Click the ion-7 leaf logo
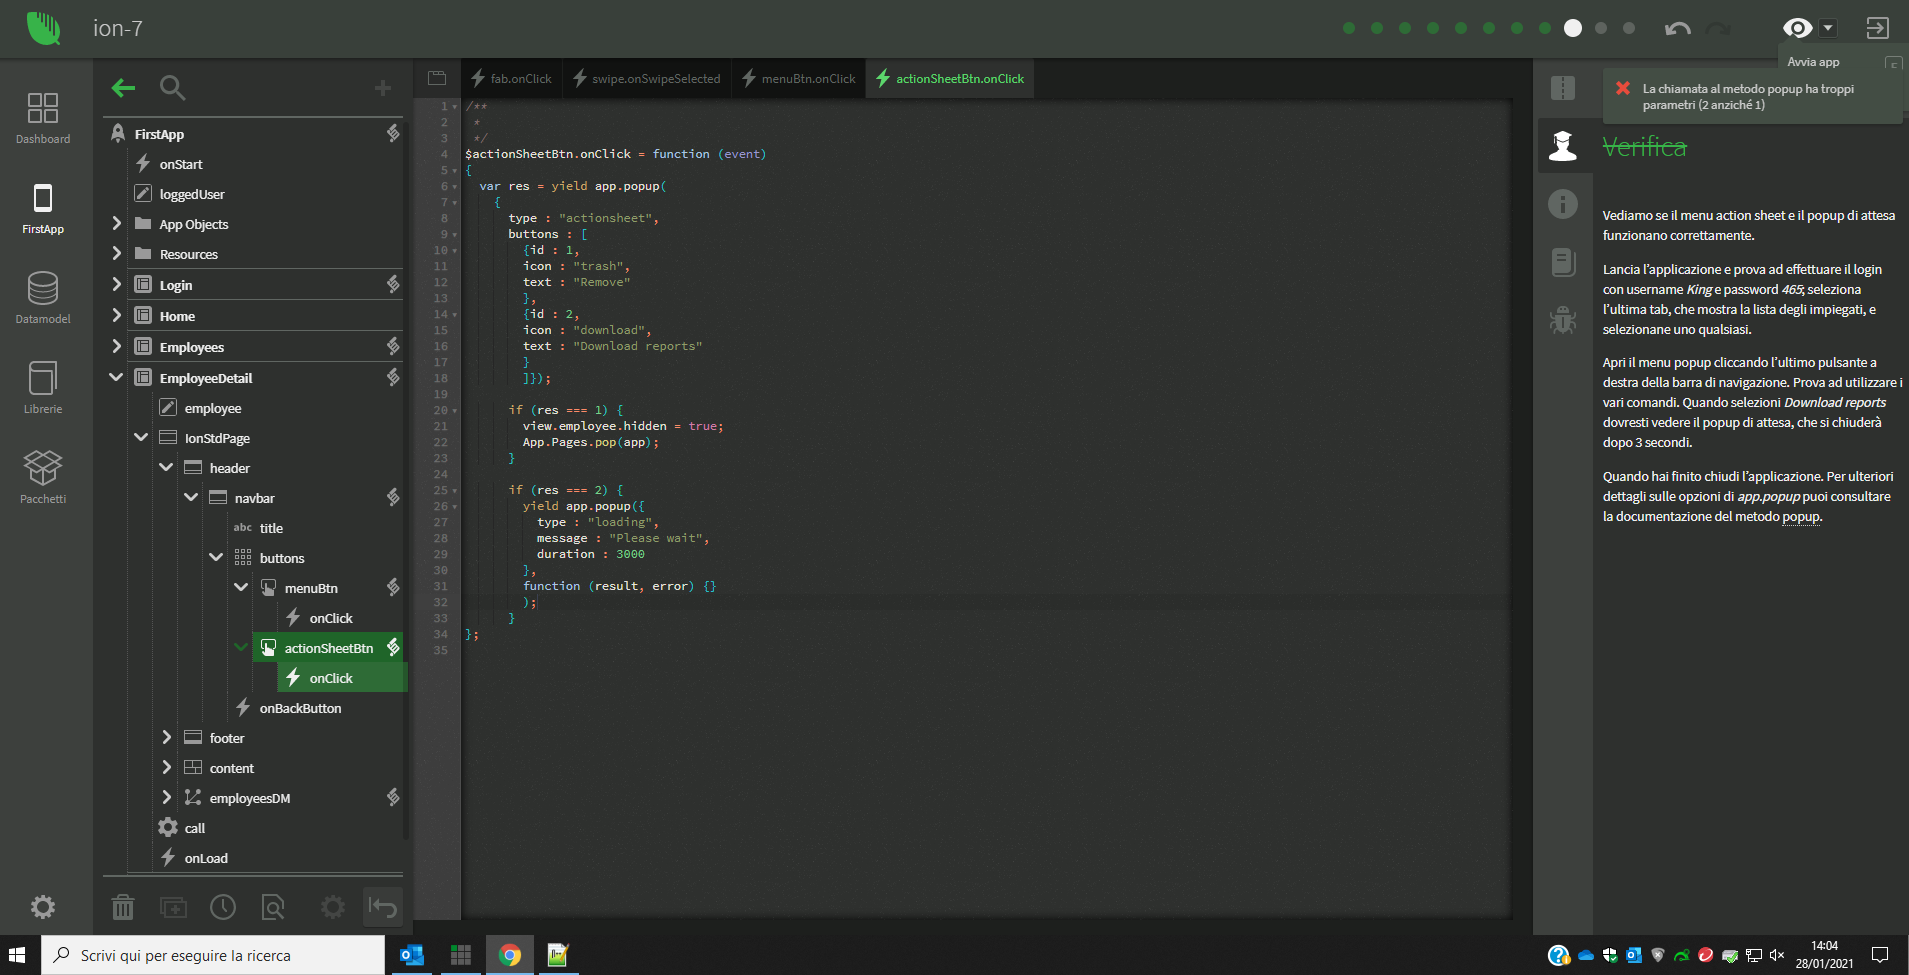The height and width of the screenshot is (975, 1909). (44, 28)
